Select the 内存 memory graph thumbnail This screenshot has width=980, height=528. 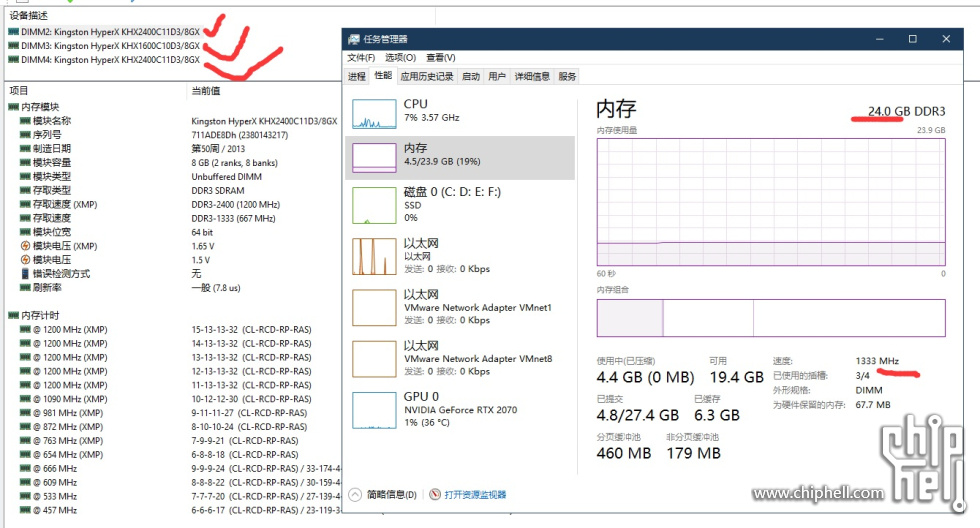point(374,158)
